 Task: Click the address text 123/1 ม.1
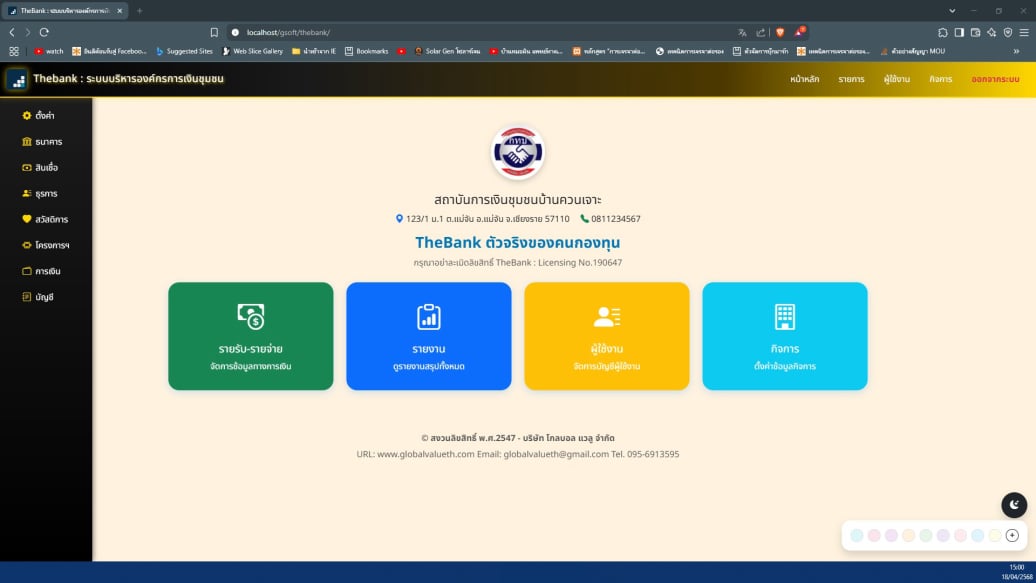pyautogui.click(x=488, y=219)
